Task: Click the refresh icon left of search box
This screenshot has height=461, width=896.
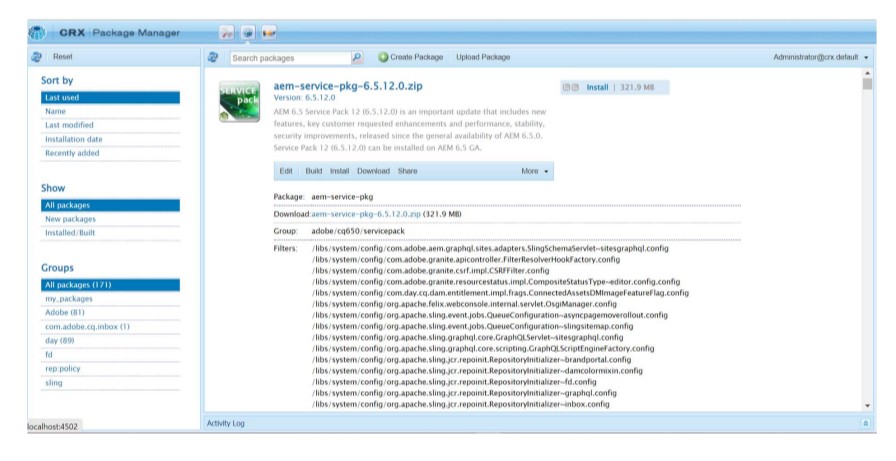Action: click(213, 57)
